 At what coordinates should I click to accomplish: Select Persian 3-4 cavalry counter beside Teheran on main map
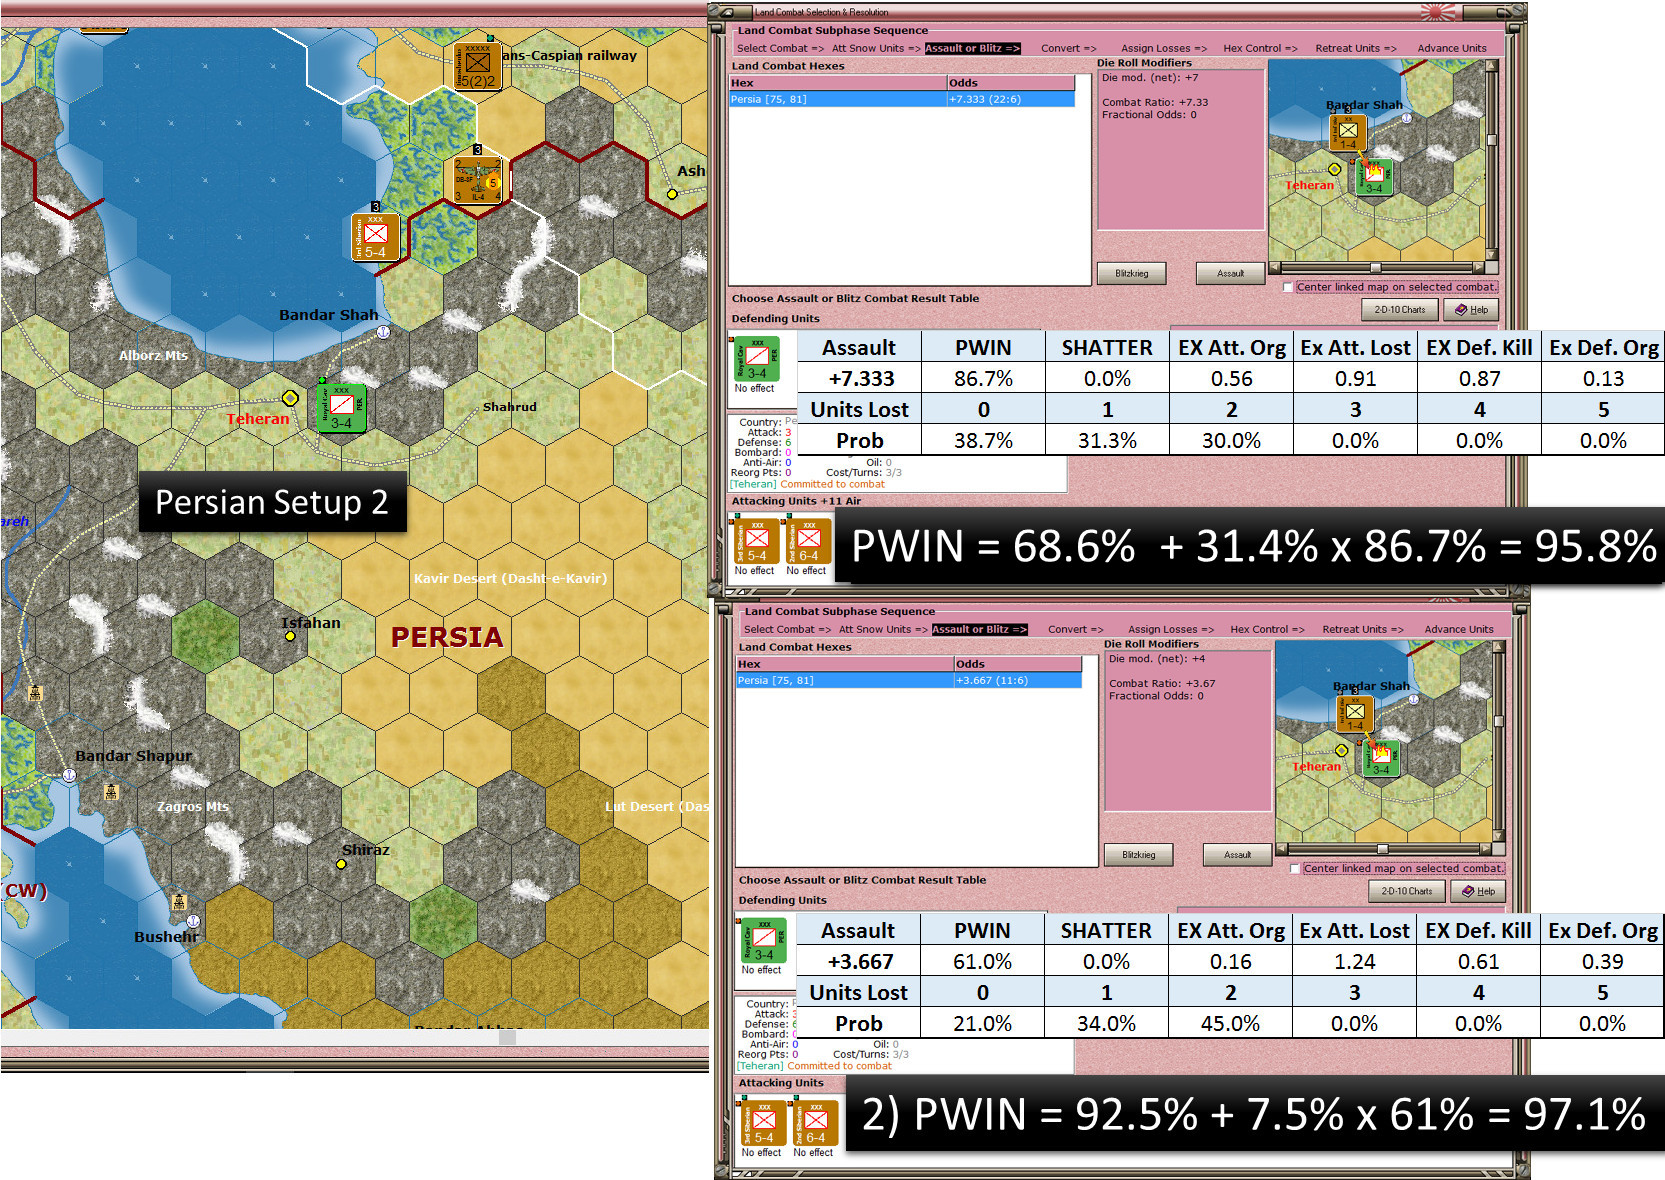pyautogui.click(x=342, y=407)
